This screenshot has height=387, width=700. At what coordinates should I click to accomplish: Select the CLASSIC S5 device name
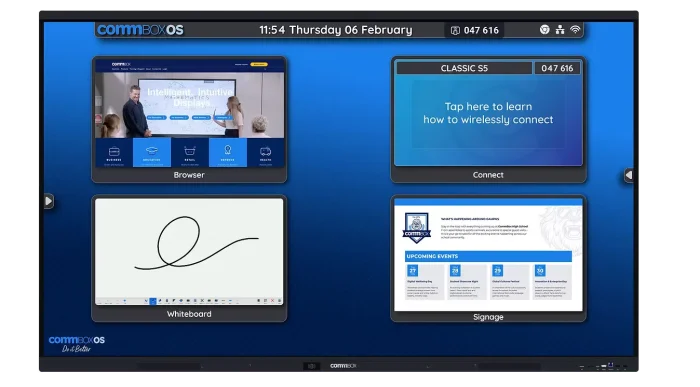[x=464, y=68]
